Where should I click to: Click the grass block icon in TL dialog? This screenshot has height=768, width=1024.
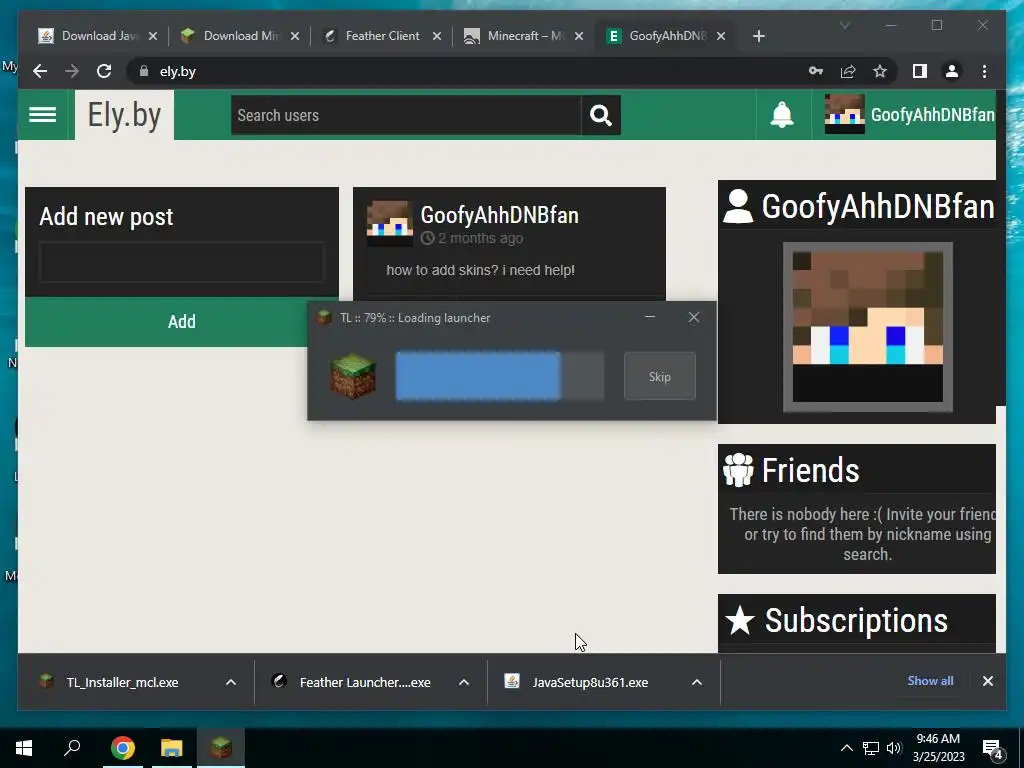353,376
